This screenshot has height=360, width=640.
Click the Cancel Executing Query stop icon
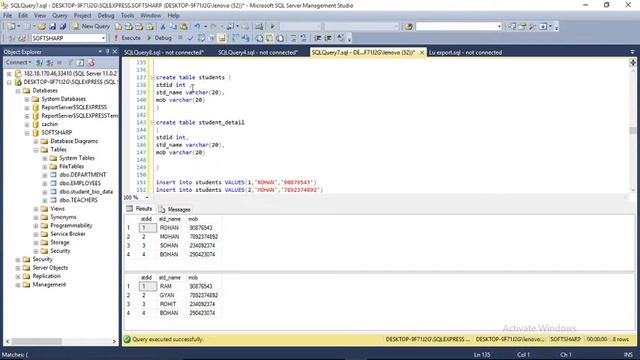coord(180,38)
